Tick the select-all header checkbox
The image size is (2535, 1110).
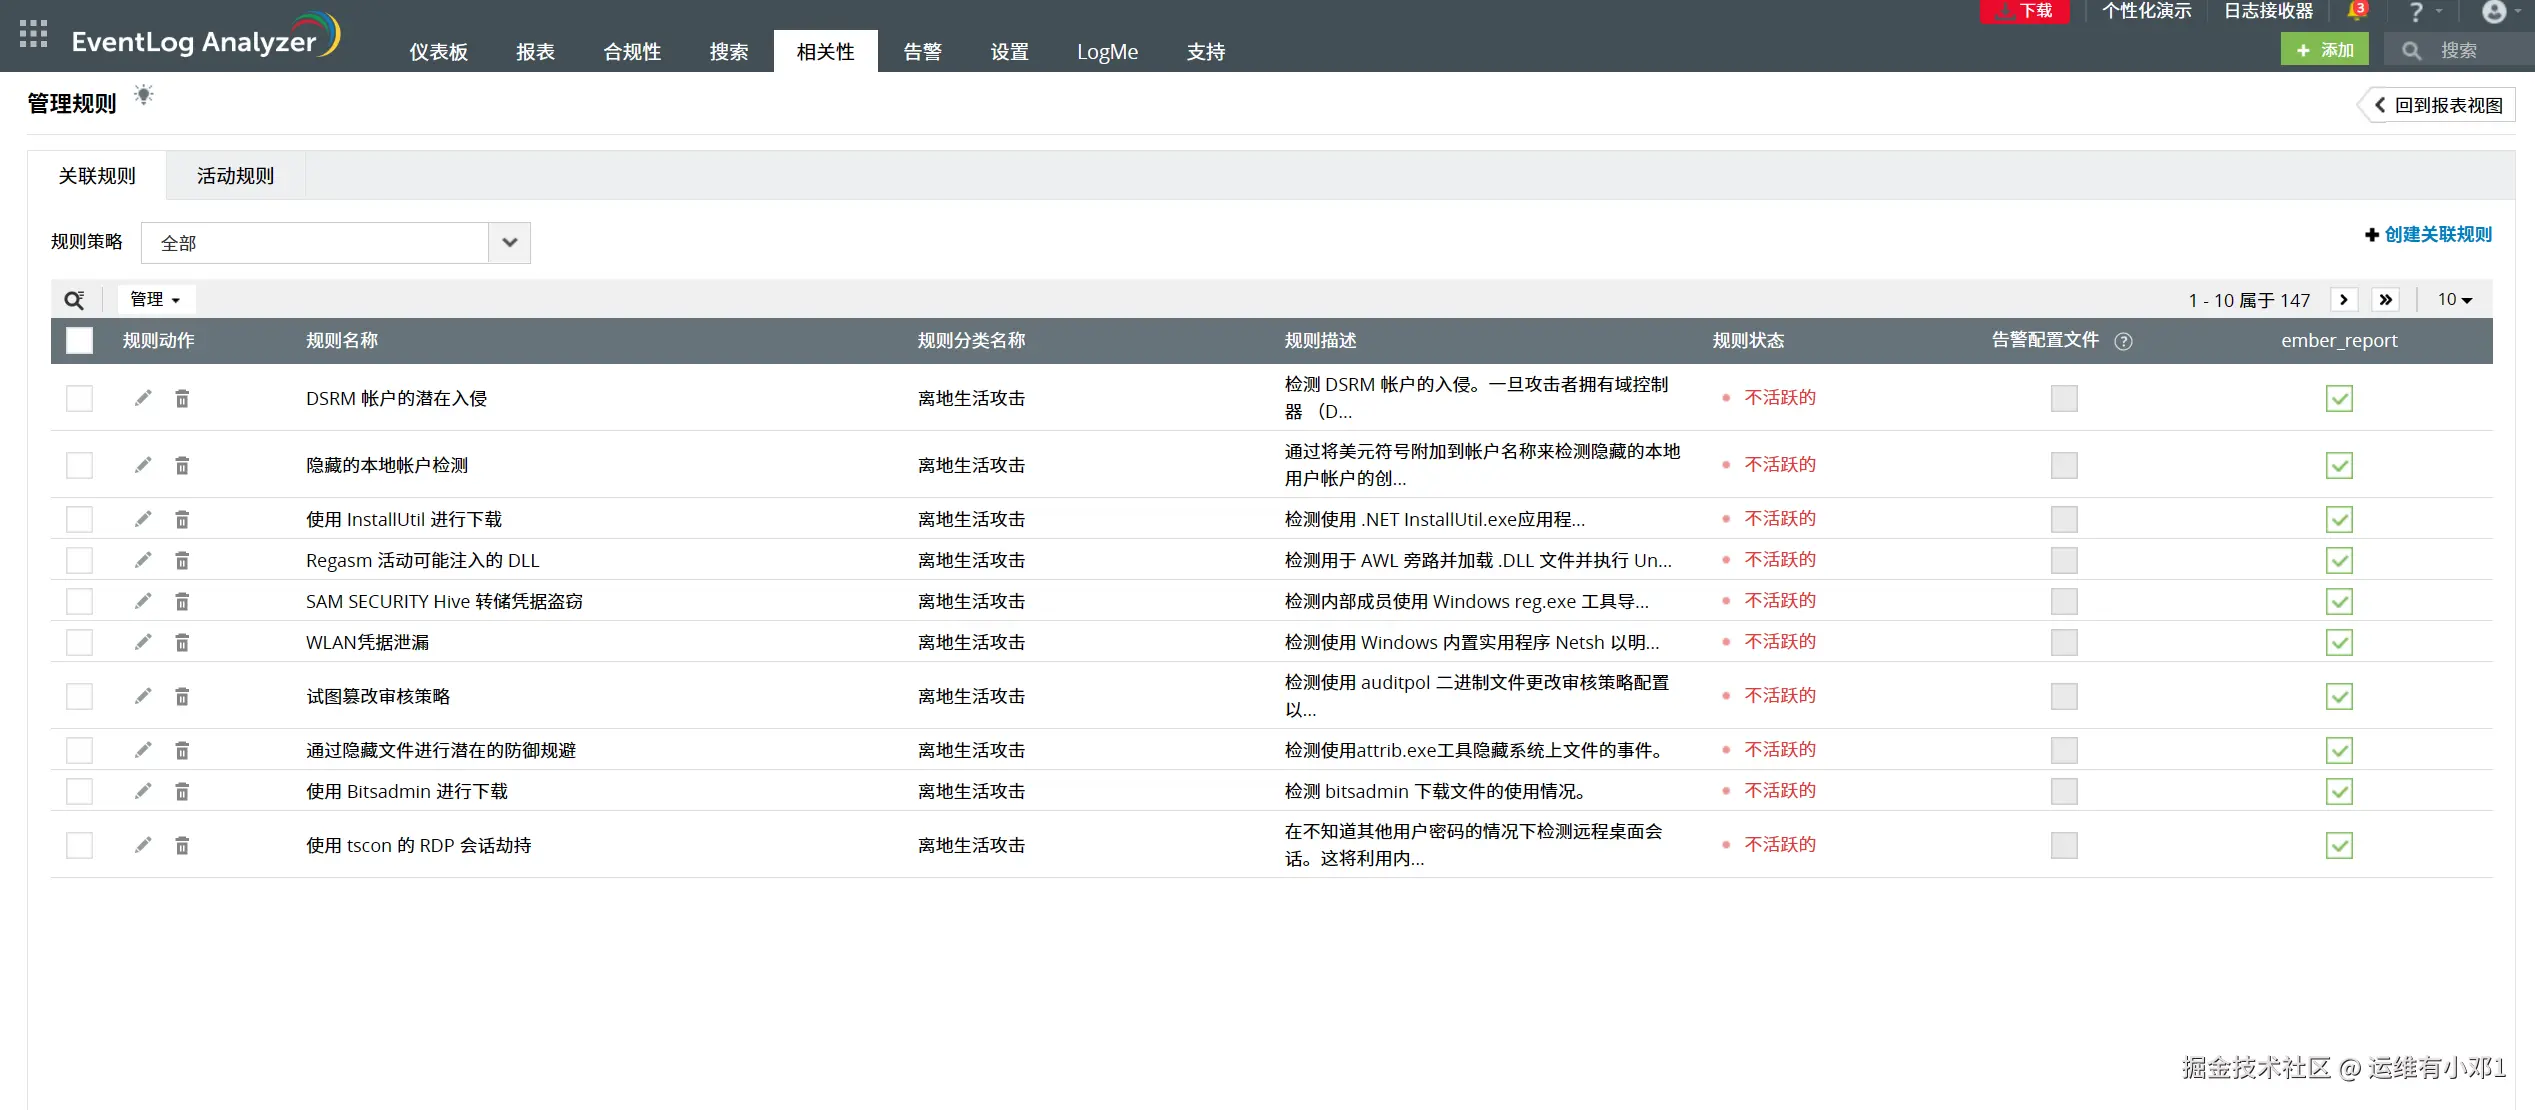coord(79,341)
